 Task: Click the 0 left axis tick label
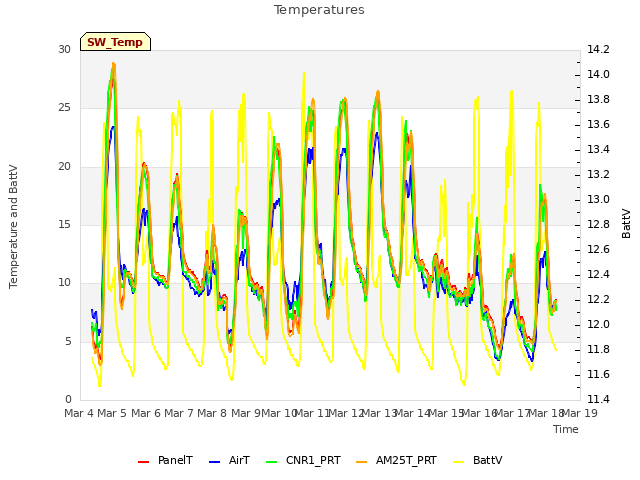pos(68,399)
